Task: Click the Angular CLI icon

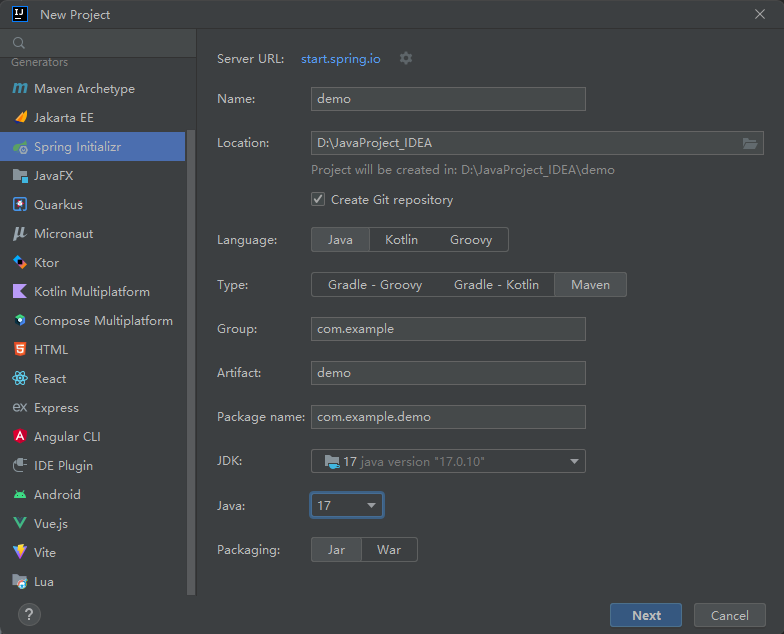Action: [20, 436]
